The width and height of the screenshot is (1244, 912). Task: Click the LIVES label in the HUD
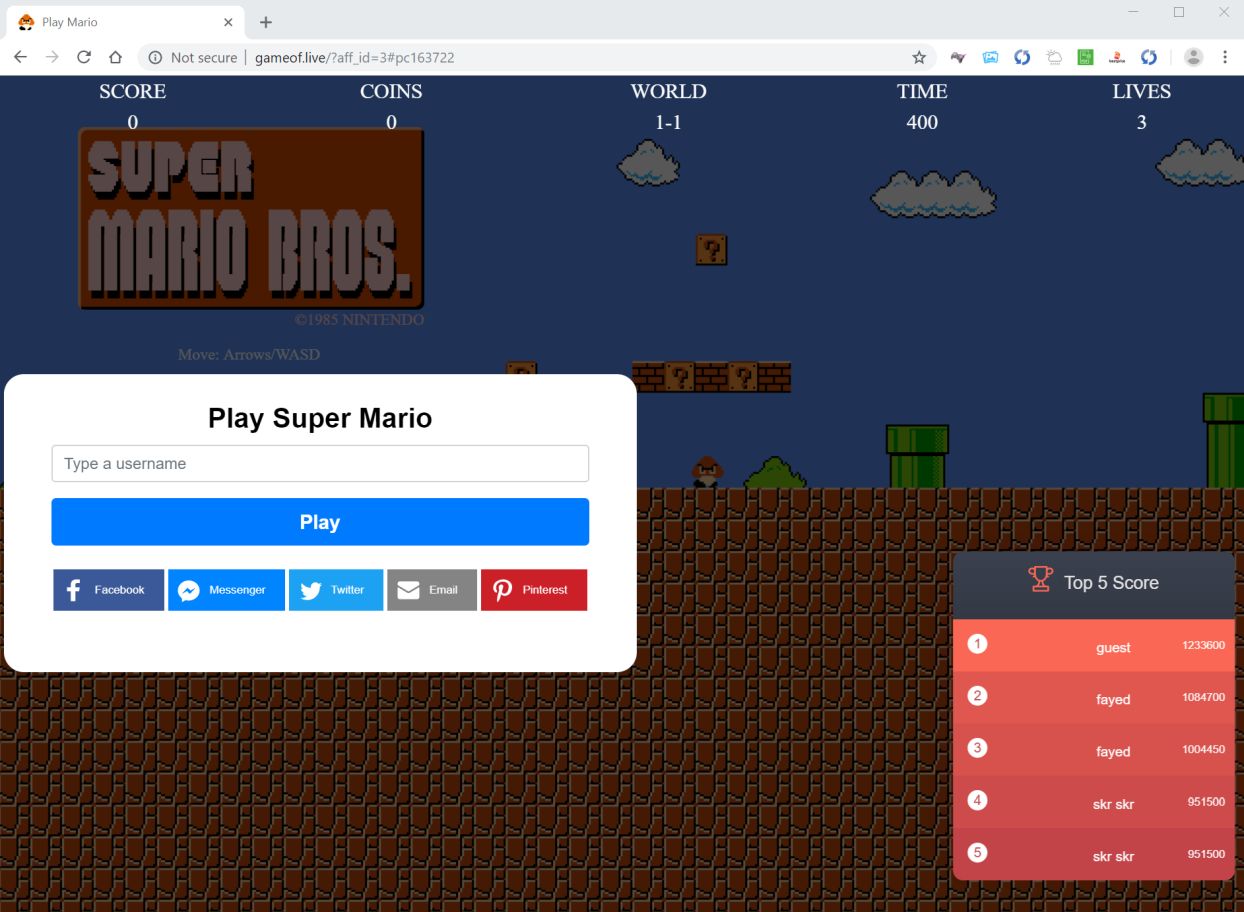pos(1141,91)
